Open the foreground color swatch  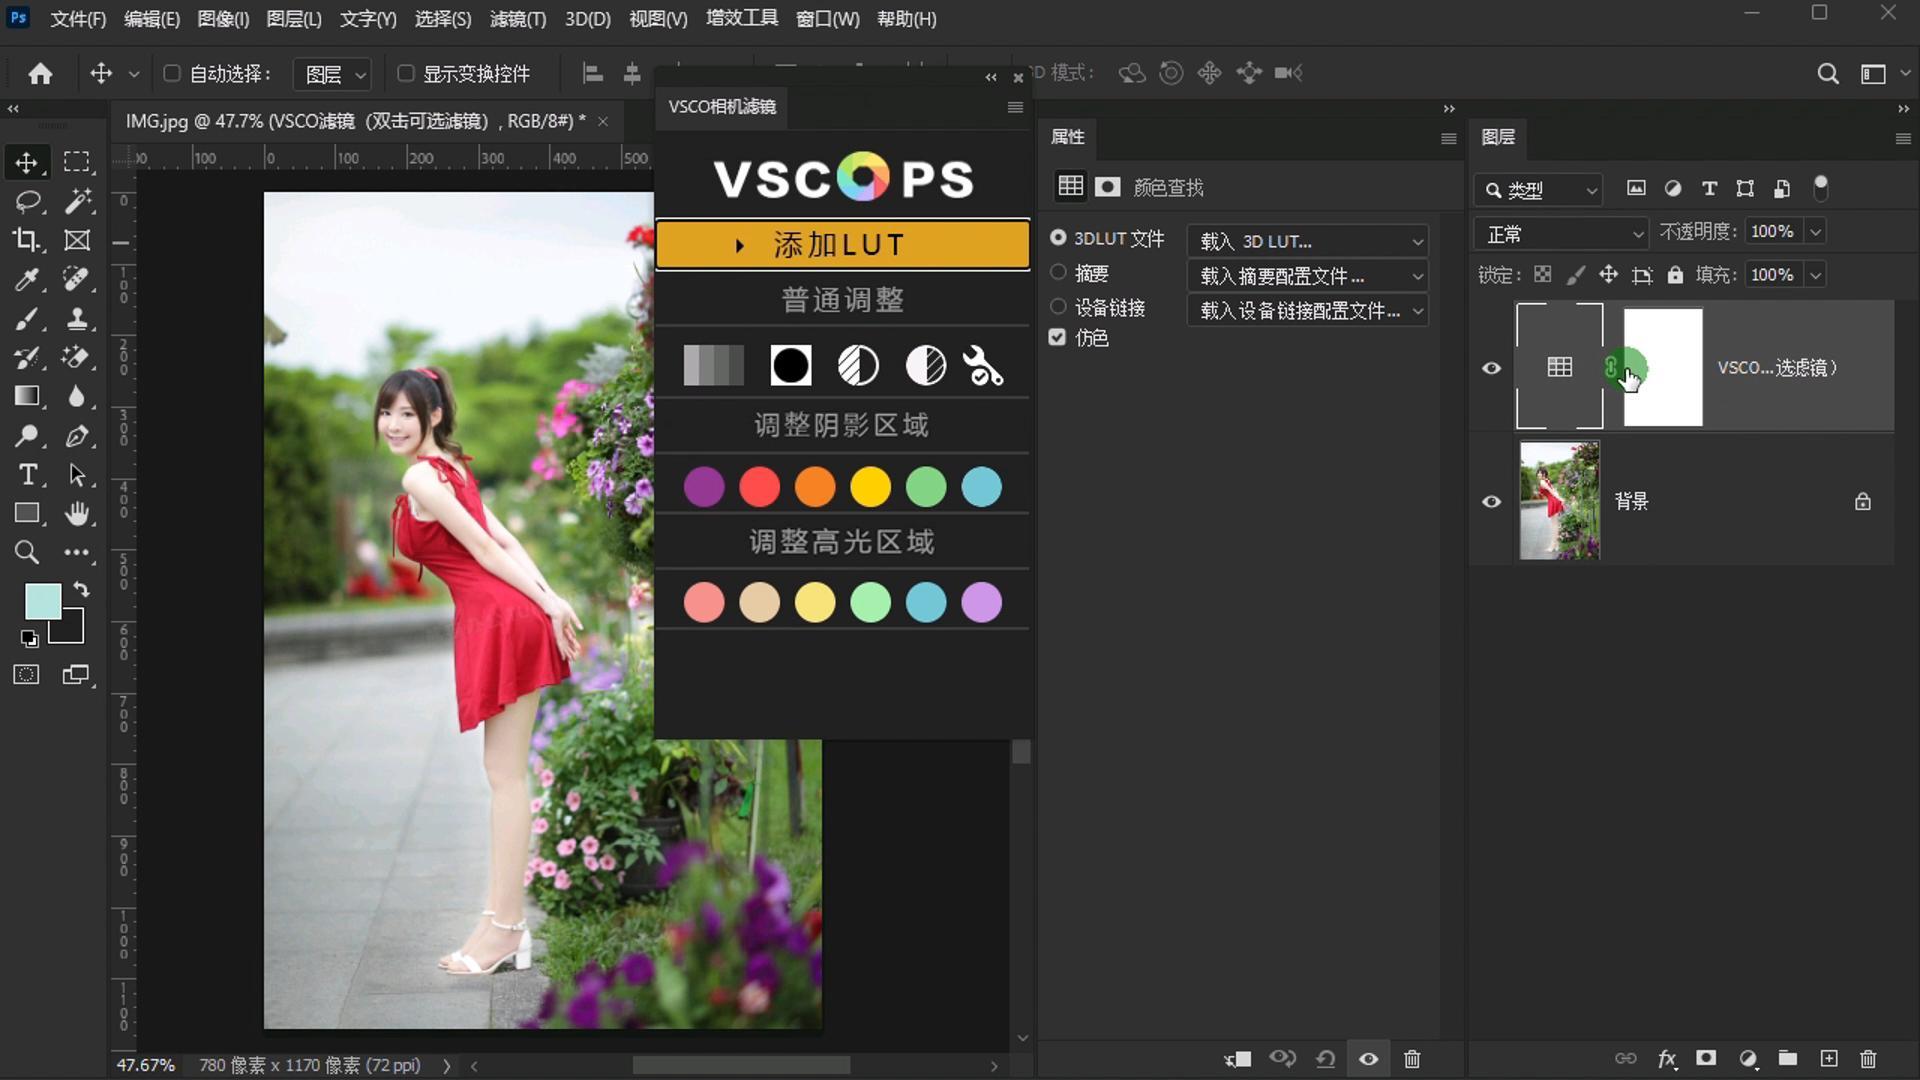[x=43, y=602]
